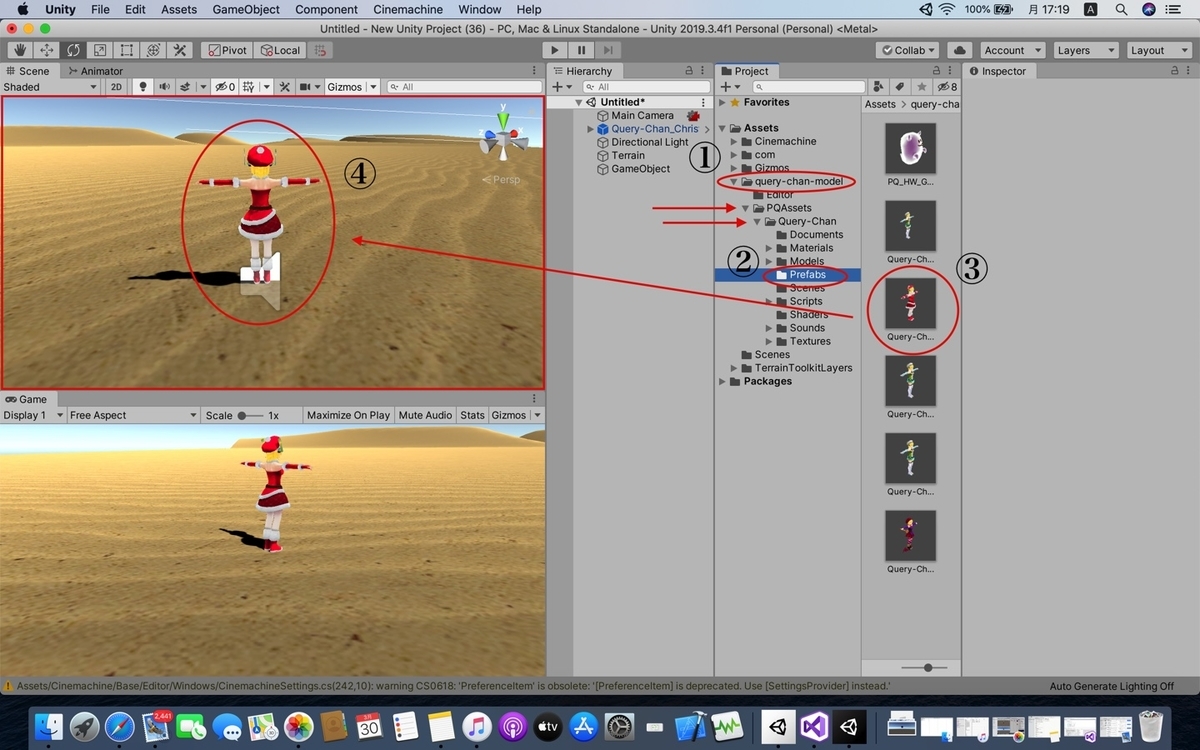Open the Collab dropdown

909,50
